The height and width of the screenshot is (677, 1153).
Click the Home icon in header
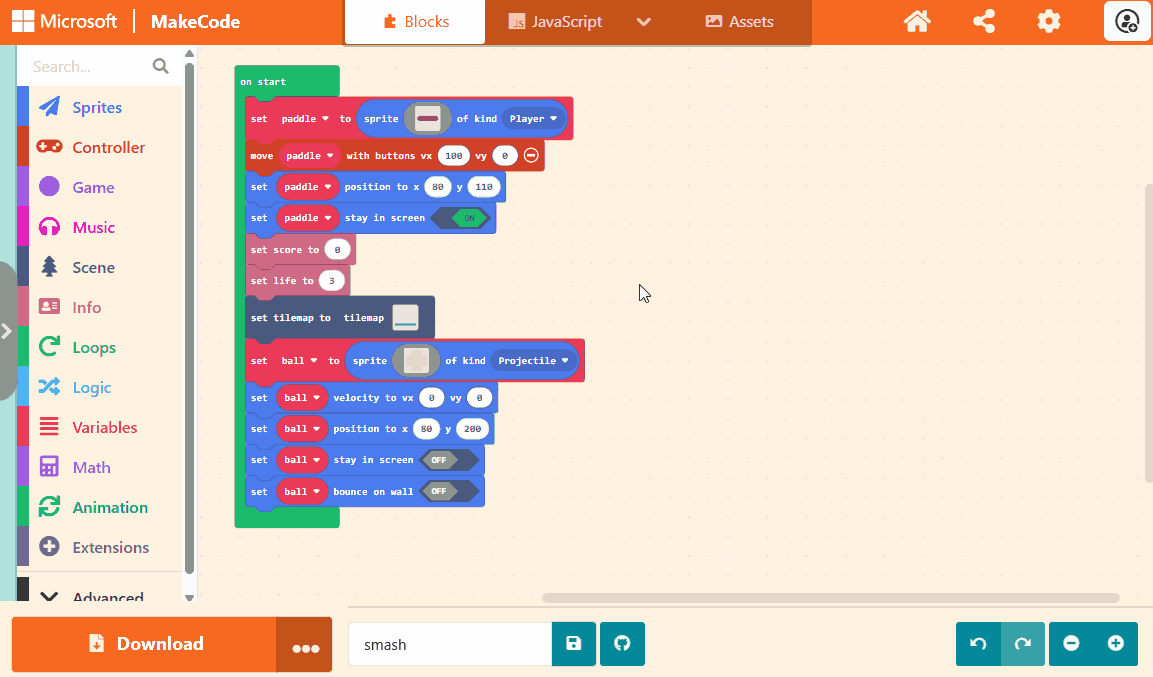(x=917, y=21)
